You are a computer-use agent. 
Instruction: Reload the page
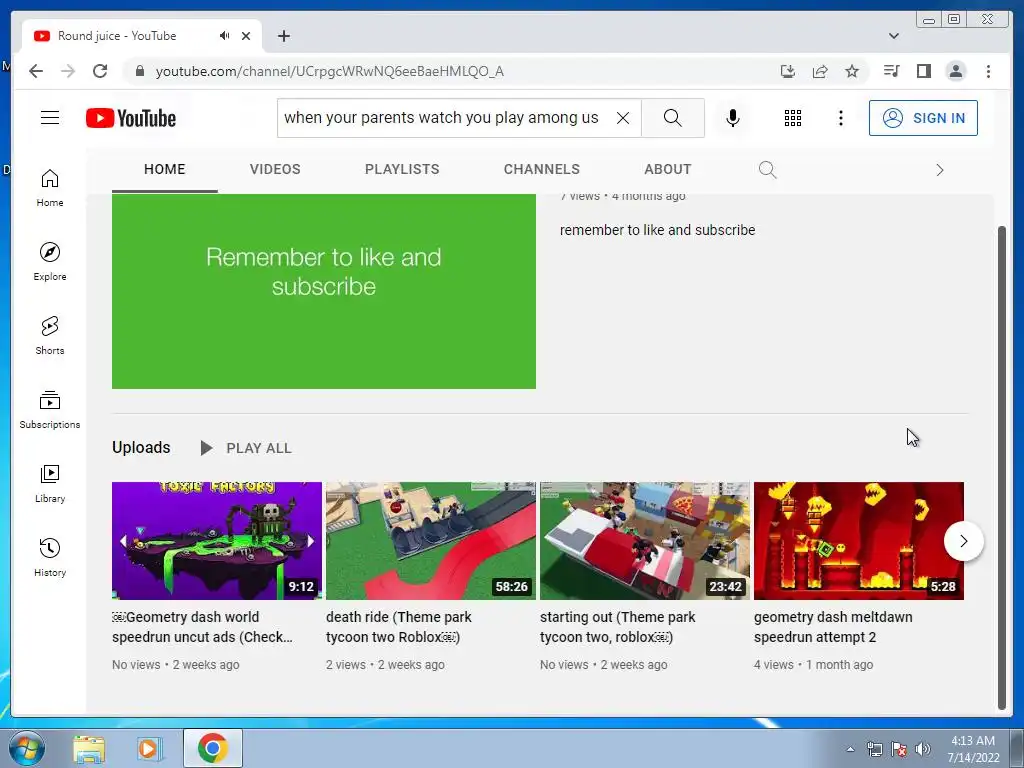point(100,71)
